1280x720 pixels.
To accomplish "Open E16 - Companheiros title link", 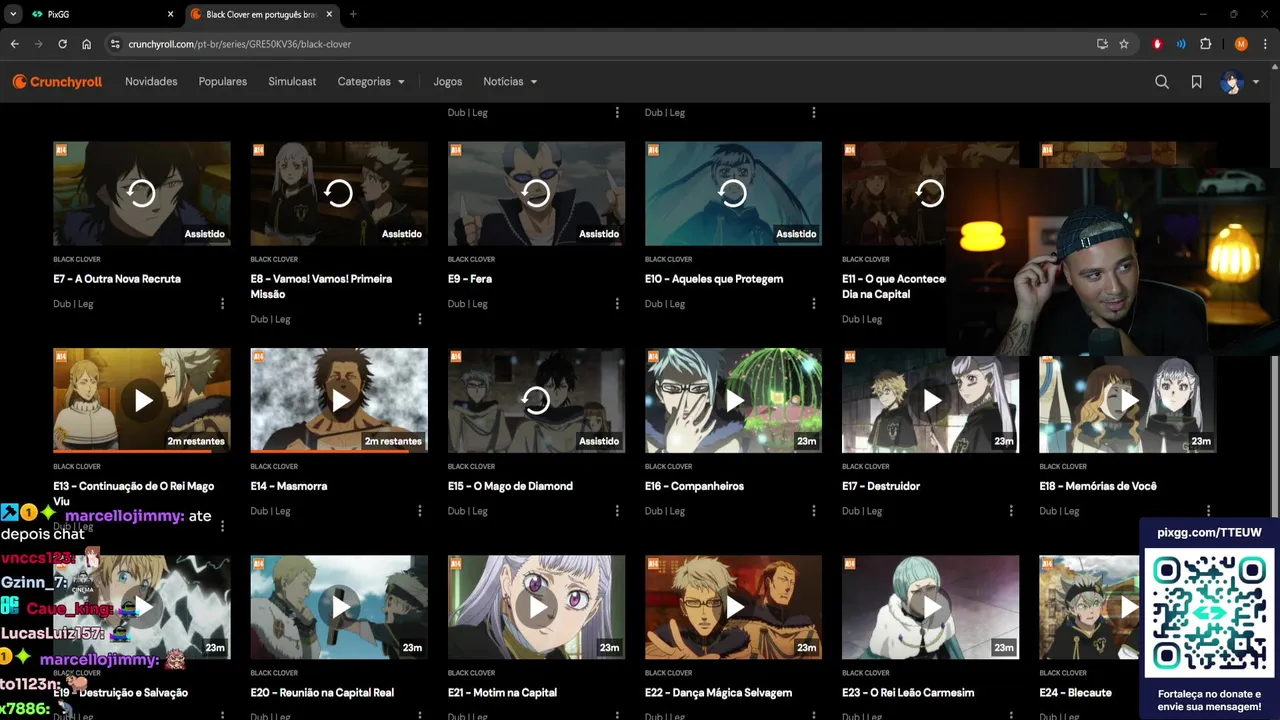I will click(x=694, y=486).
